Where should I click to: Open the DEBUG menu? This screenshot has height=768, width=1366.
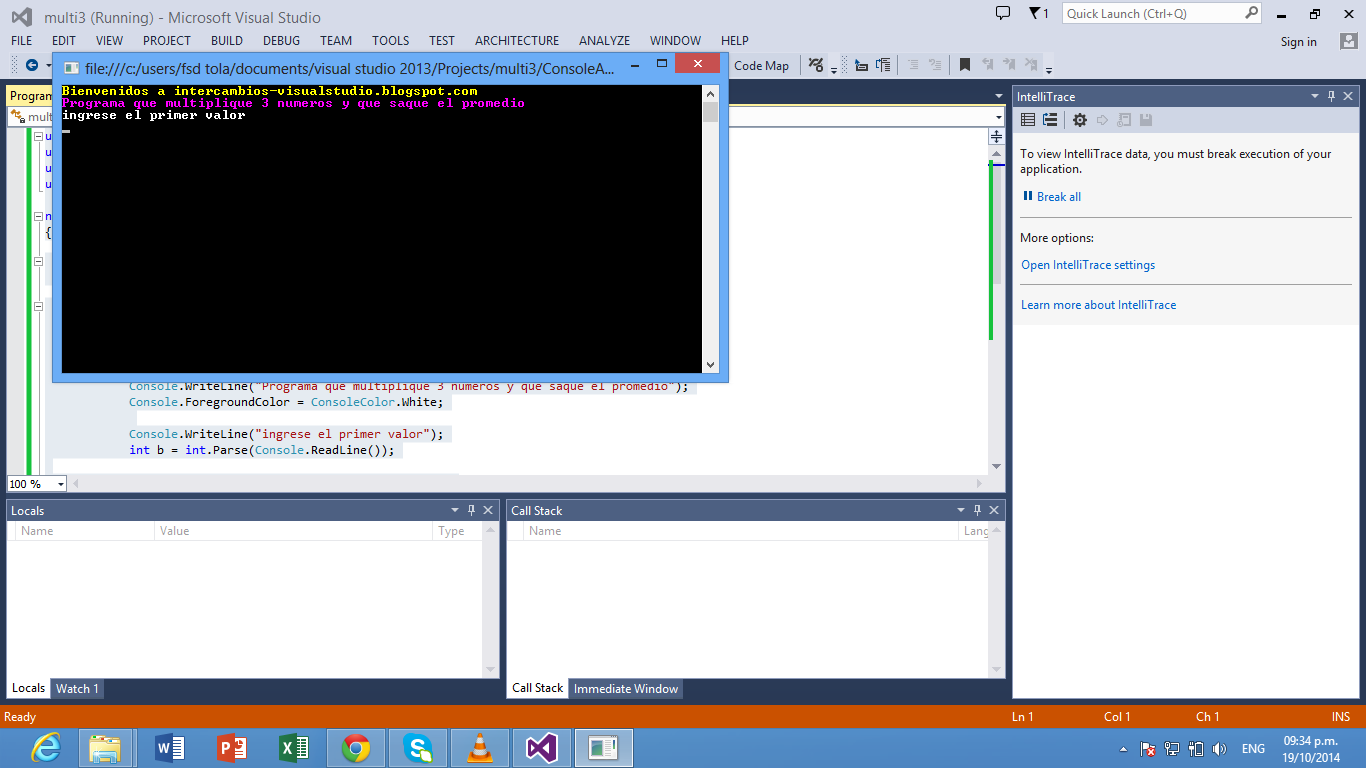282,41
